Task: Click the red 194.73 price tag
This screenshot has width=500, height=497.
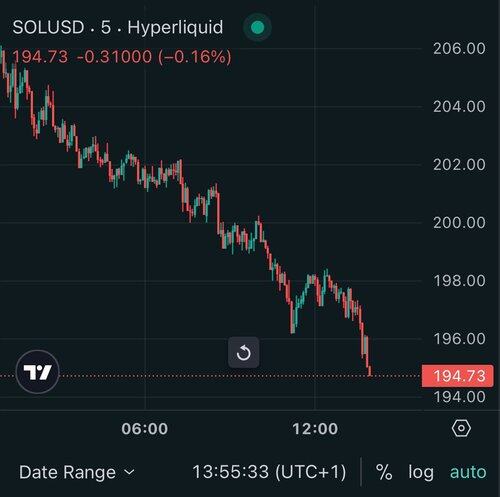Action: [x=458, y=376]
